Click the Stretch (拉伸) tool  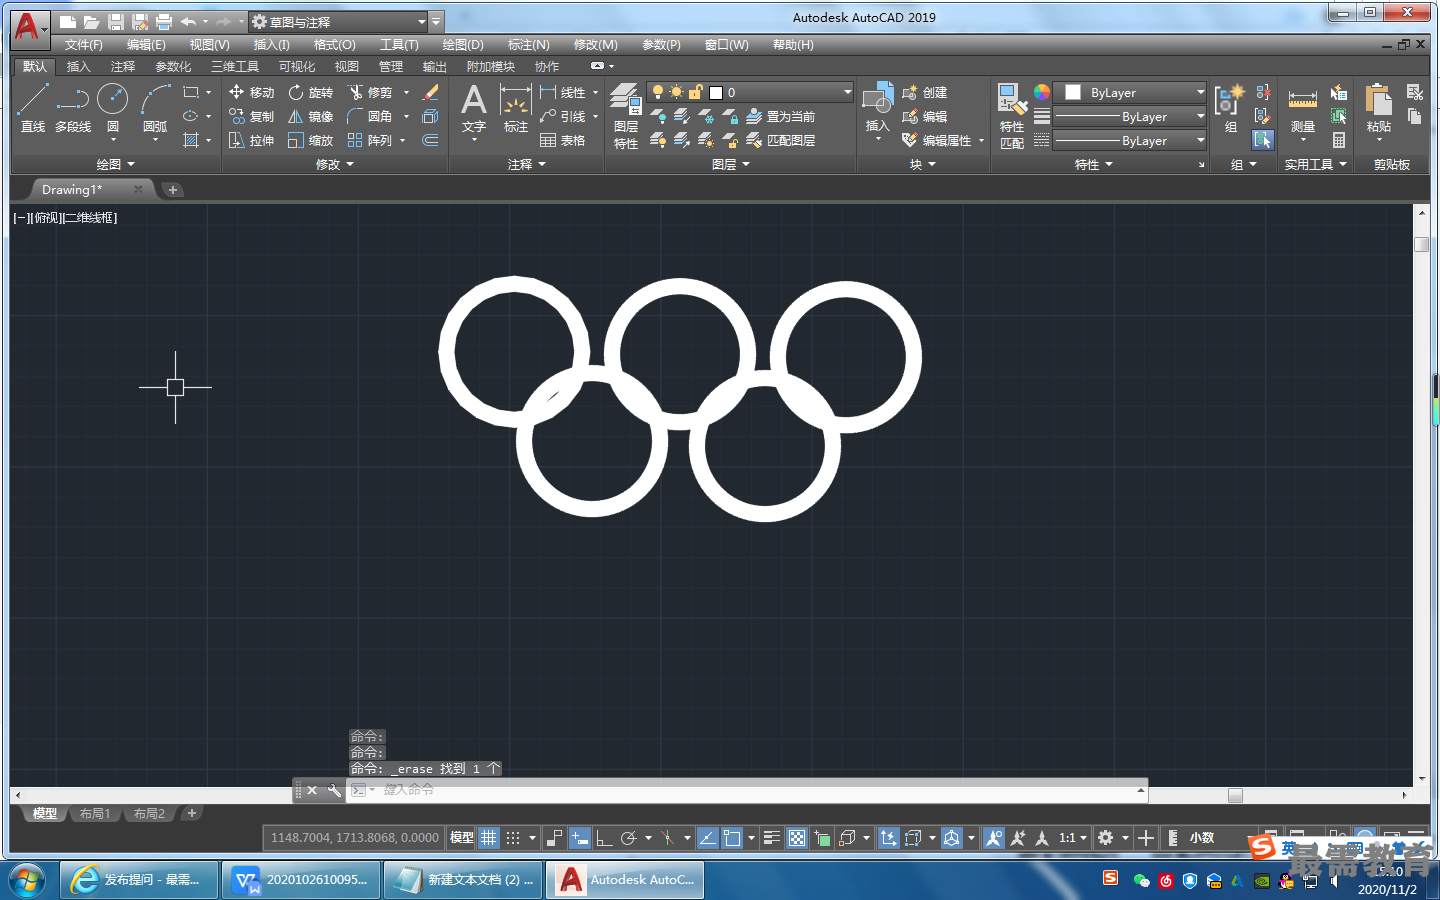251,140
